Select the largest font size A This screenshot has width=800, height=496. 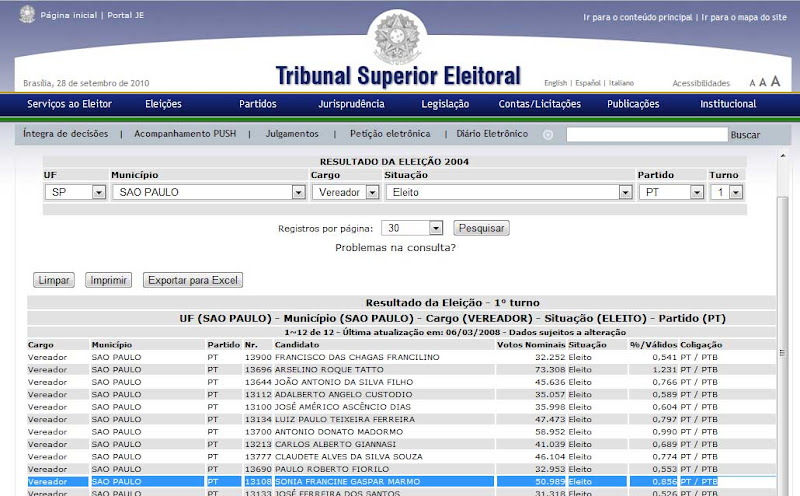coord(775,81)
